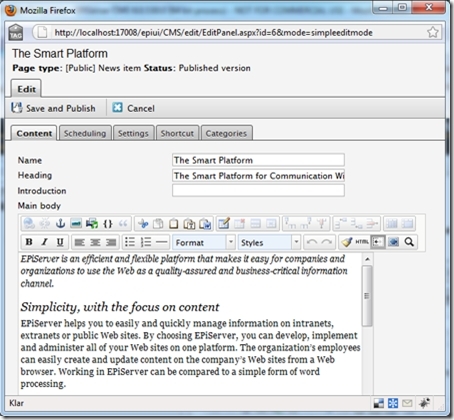Switch to the Categories tab
Screen dimensions: 454x420
226,133
